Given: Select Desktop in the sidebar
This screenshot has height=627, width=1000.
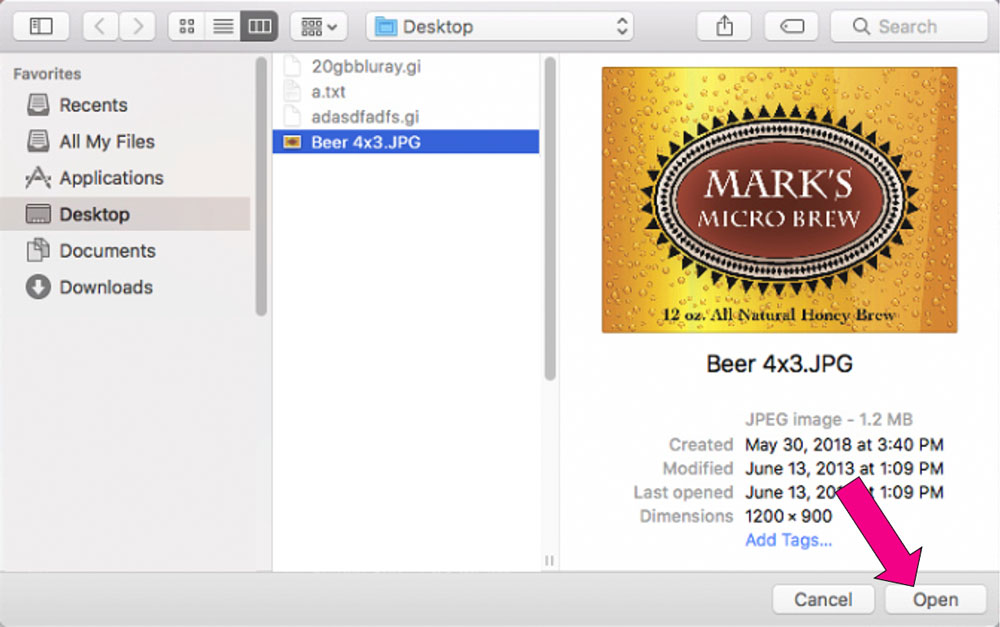Looking at the screenshot, I should pos(125,214).
